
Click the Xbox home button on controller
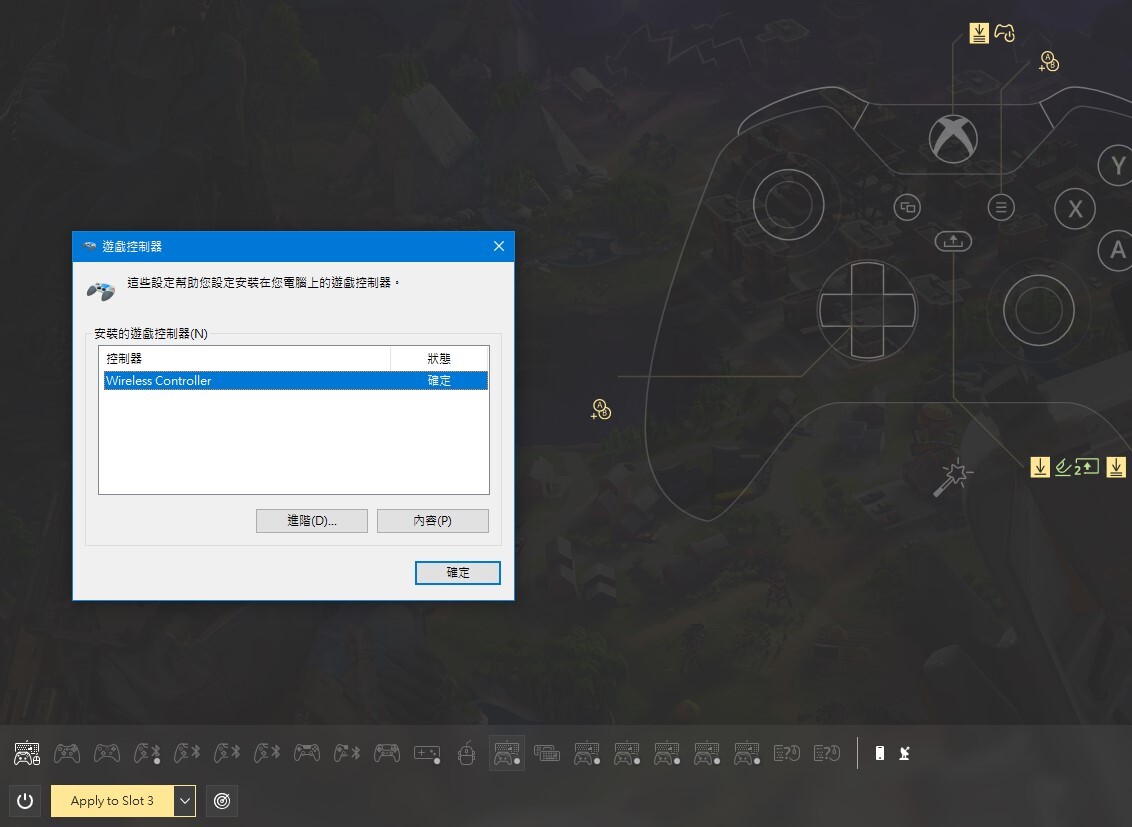pyautogui.click(x=952, y=138)
